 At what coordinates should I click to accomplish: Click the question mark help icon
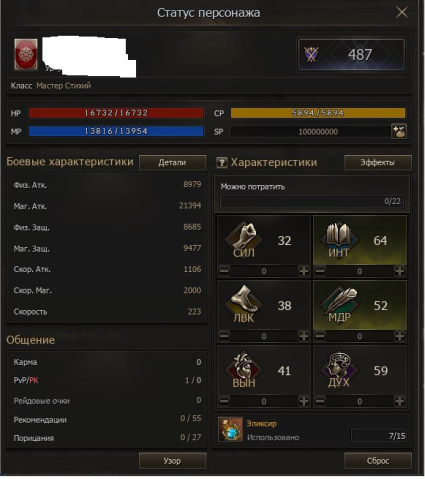click(221, 163)
